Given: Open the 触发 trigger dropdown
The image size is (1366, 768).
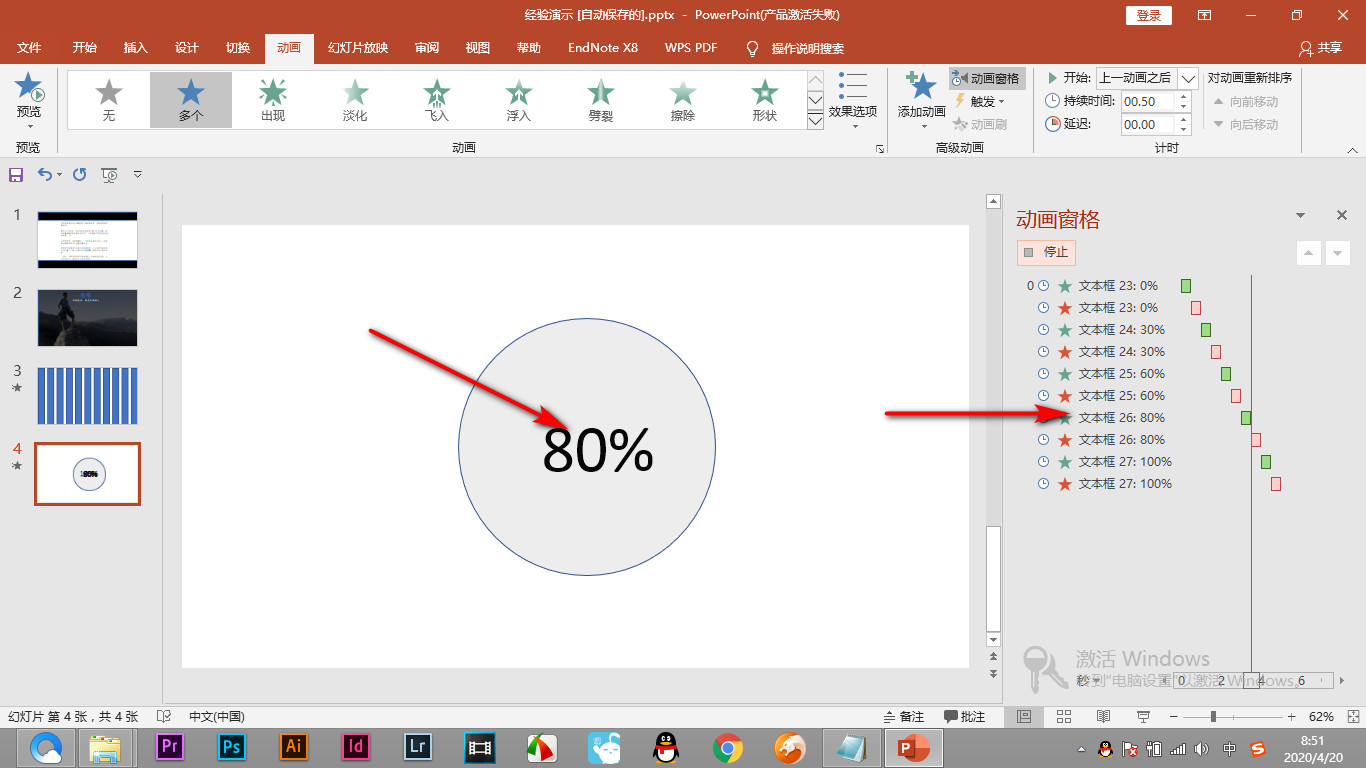Looking at the screenshot, I should (x=978, y=101).
